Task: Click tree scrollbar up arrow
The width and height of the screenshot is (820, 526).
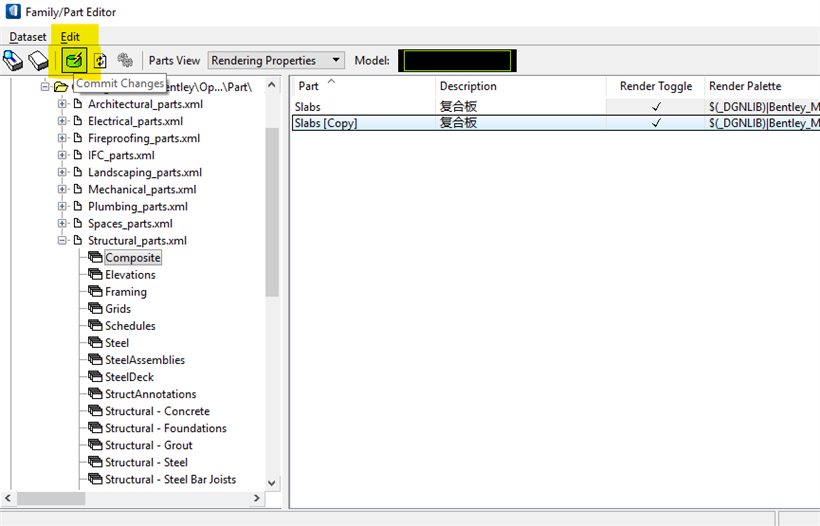Action: click(271, 84)
